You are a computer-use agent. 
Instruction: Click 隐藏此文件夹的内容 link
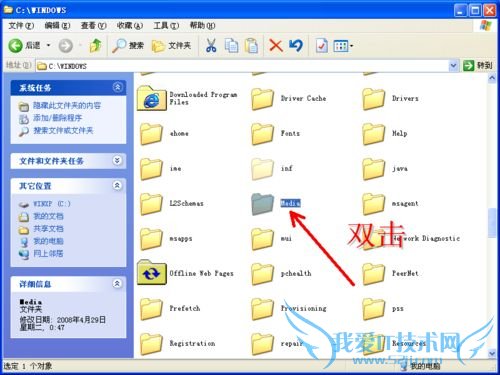click(67, 106)
